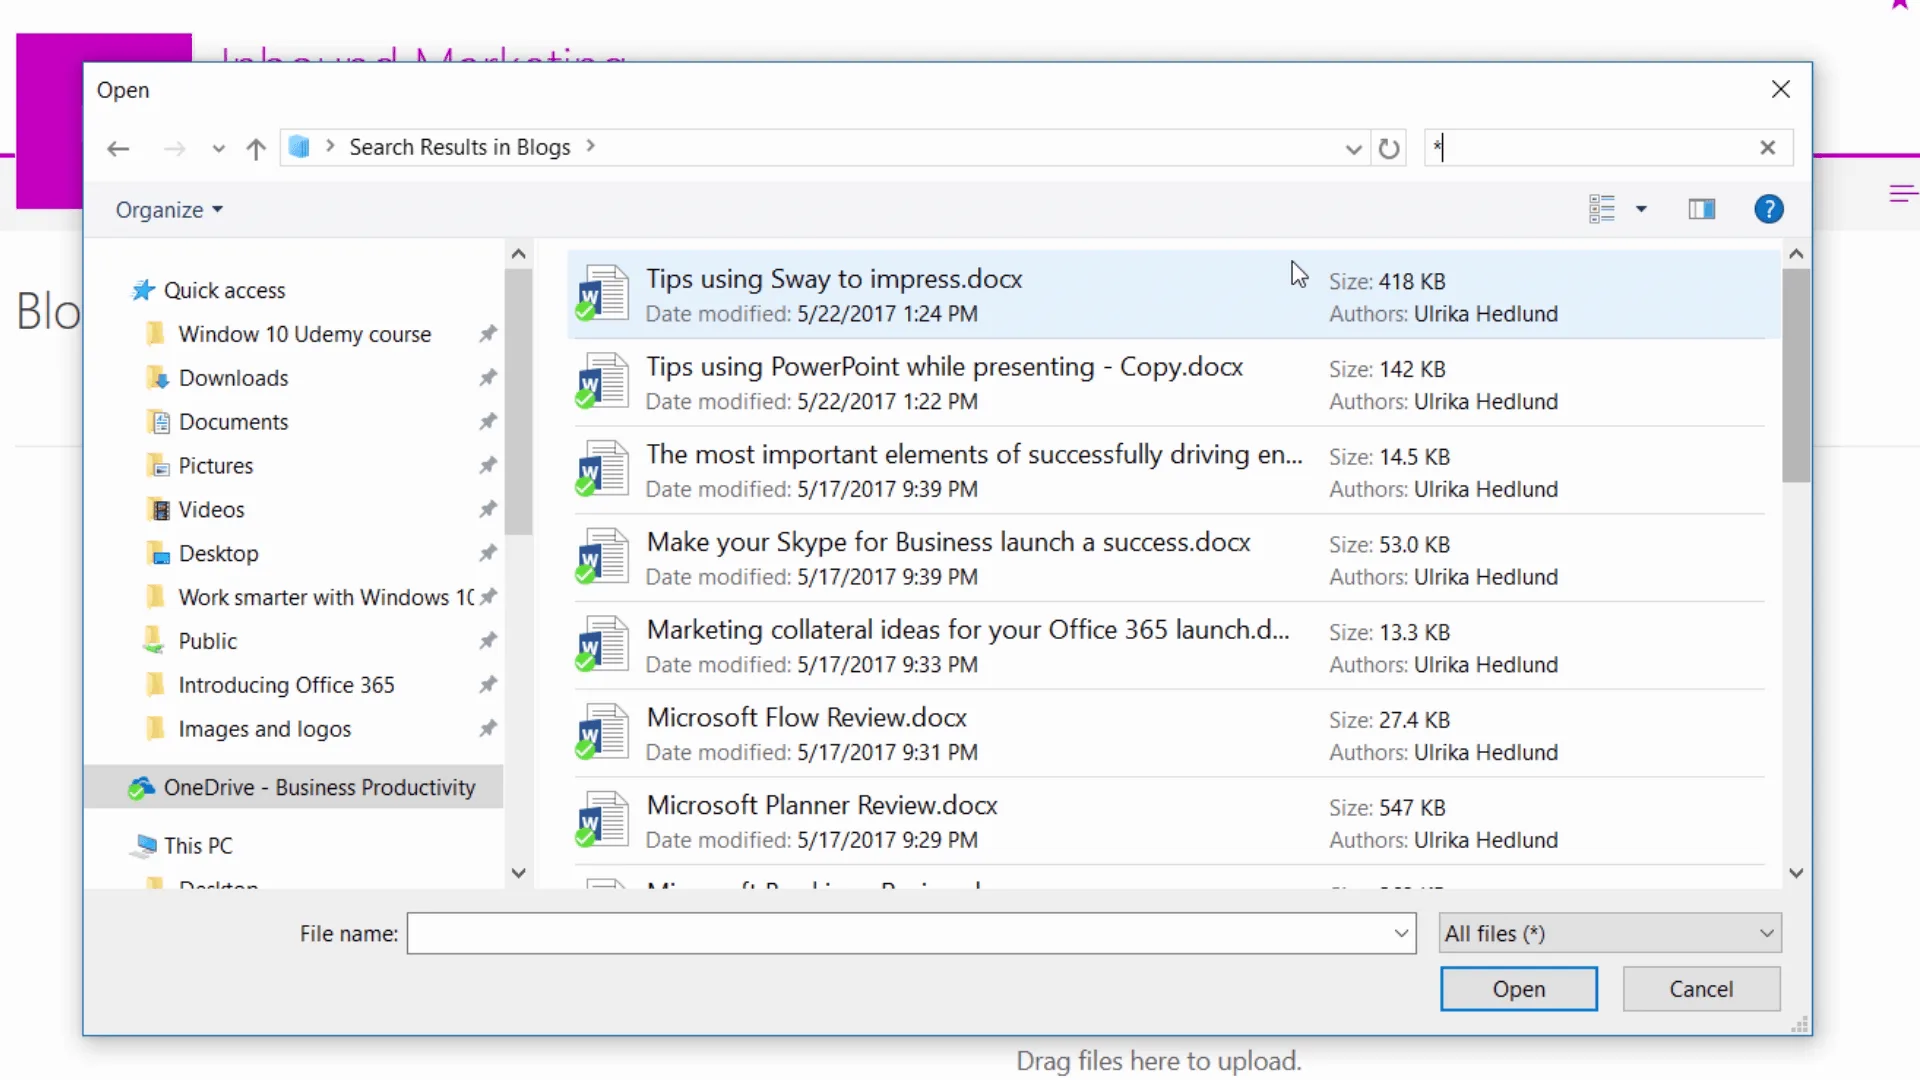The height and width of the screenshot is (1080, 1920).
Task: Click the pin icon beside Public
Action: 487,641
